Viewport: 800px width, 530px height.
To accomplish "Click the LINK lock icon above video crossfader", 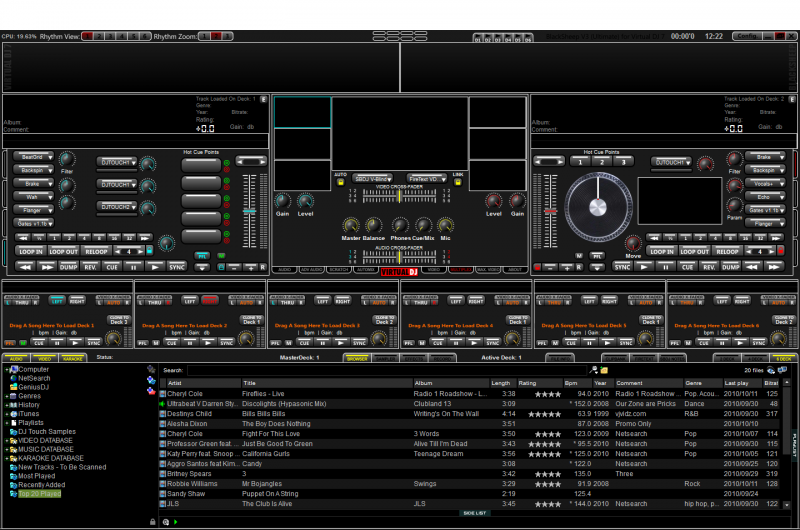I will click(x=458, y=182).
